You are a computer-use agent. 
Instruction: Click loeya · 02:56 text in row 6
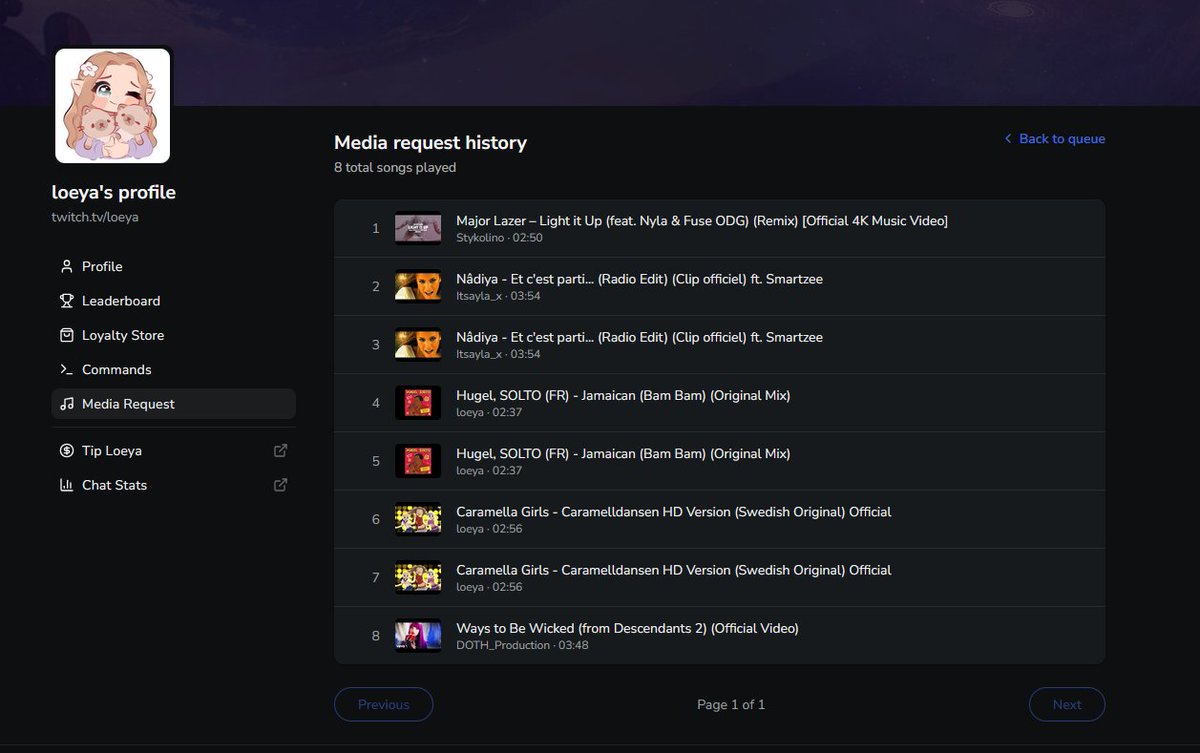(489, 528)
